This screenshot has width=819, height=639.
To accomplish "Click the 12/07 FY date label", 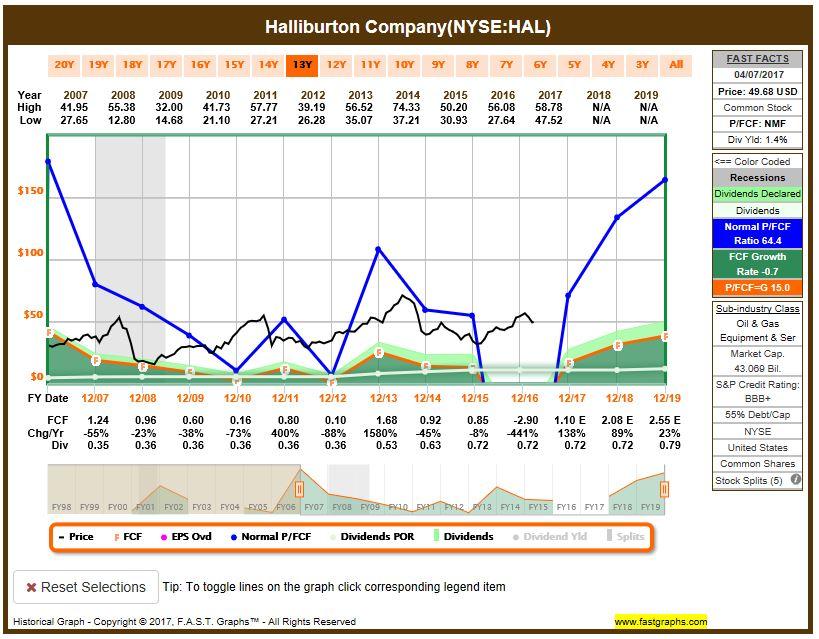I will [95, 398].
